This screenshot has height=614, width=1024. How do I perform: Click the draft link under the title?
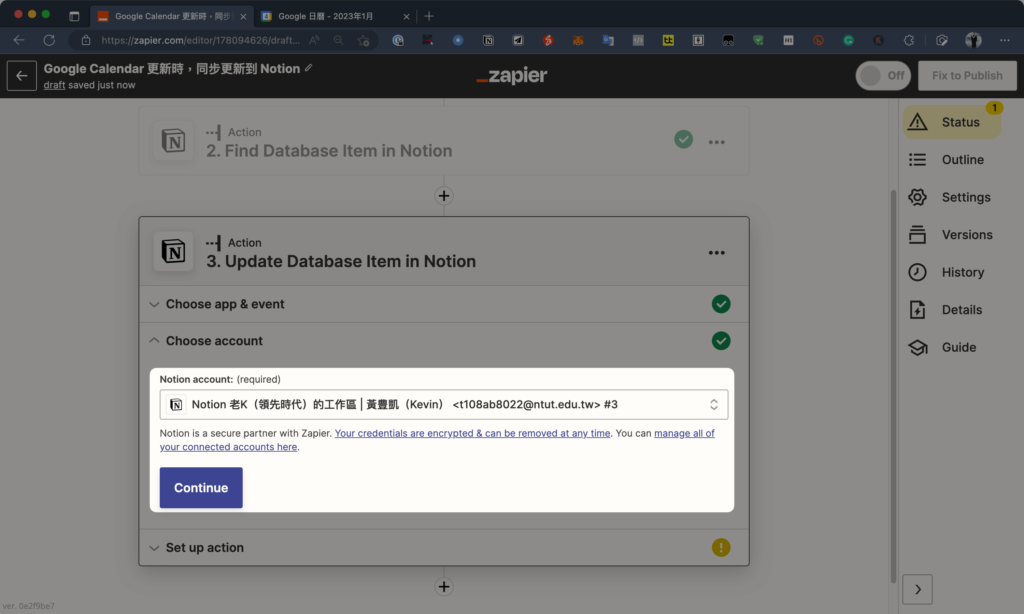pos(54,85)
